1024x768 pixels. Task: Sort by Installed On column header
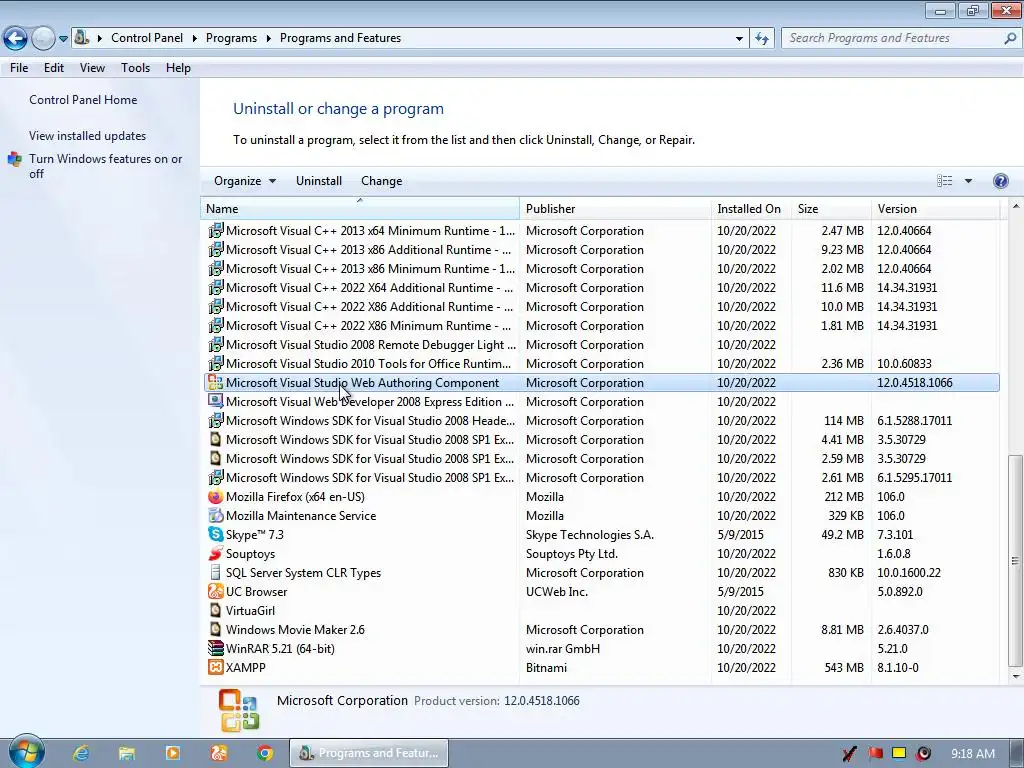coord(751,209)
